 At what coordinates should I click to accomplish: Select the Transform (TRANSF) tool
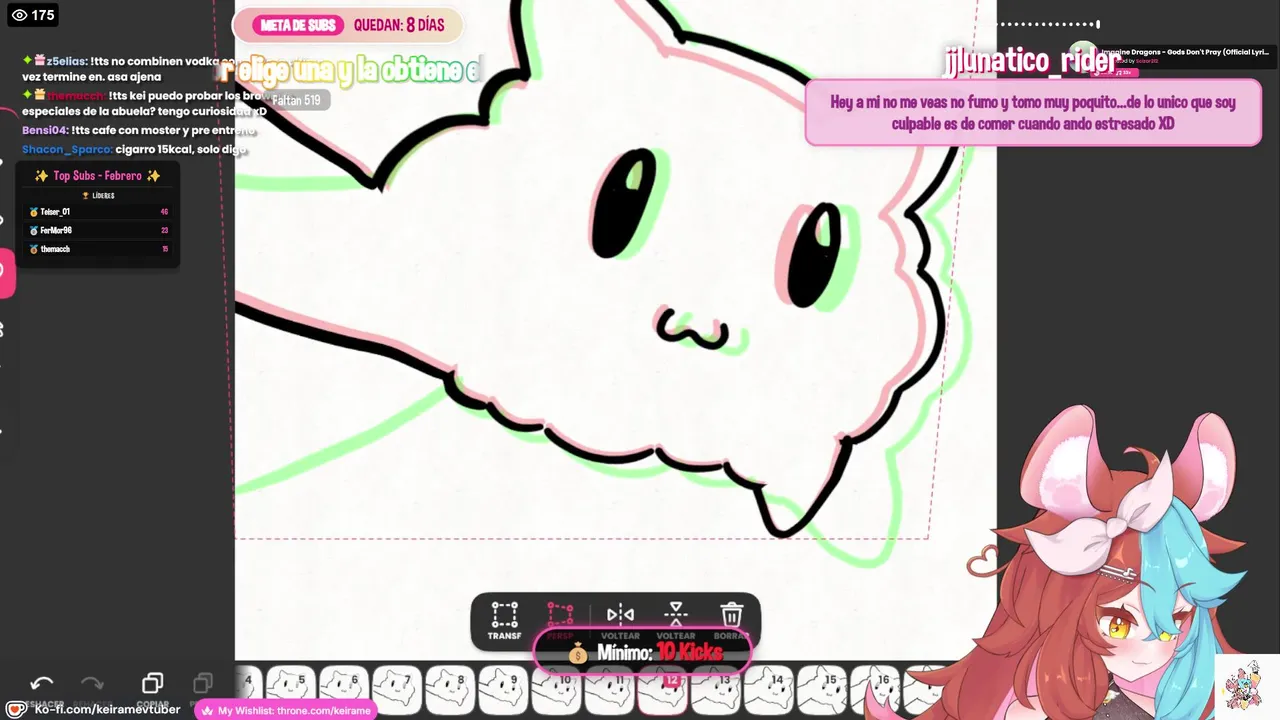504,620
